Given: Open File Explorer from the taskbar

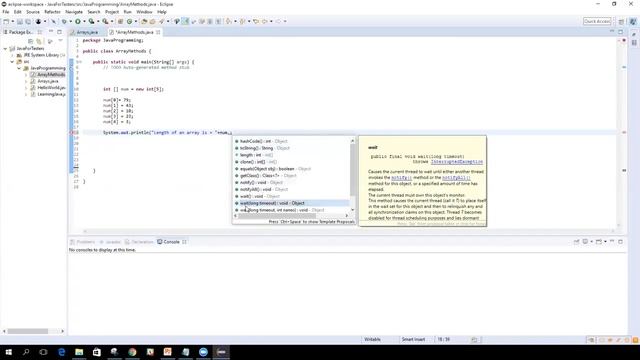Looking at the screenshot, I should (x=79, y=352).
